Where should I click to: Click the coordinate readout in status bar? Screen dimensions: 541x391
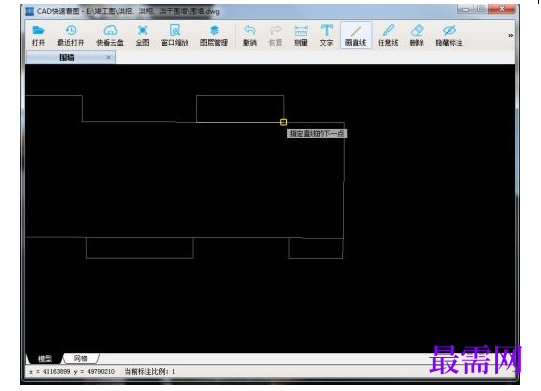(x=72, y=372)
